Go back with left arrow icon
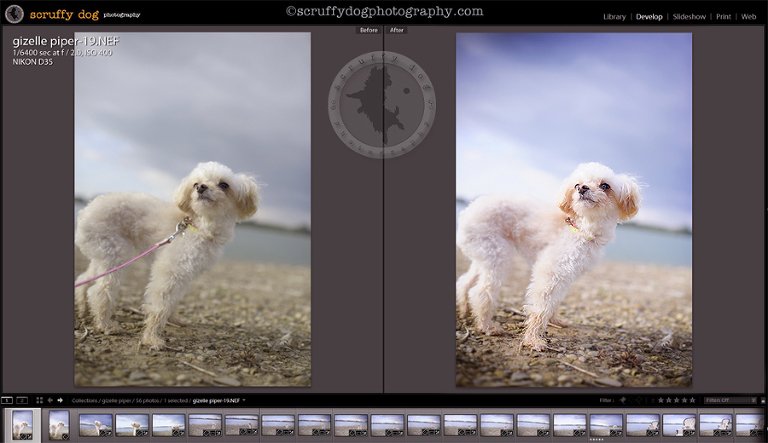The width and height of the screenshot is (768, 443). click(50, 400)
